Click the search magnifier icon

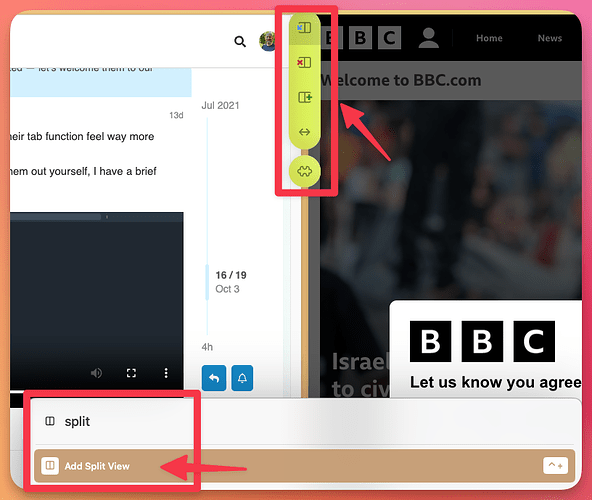(x=240, y=41)
